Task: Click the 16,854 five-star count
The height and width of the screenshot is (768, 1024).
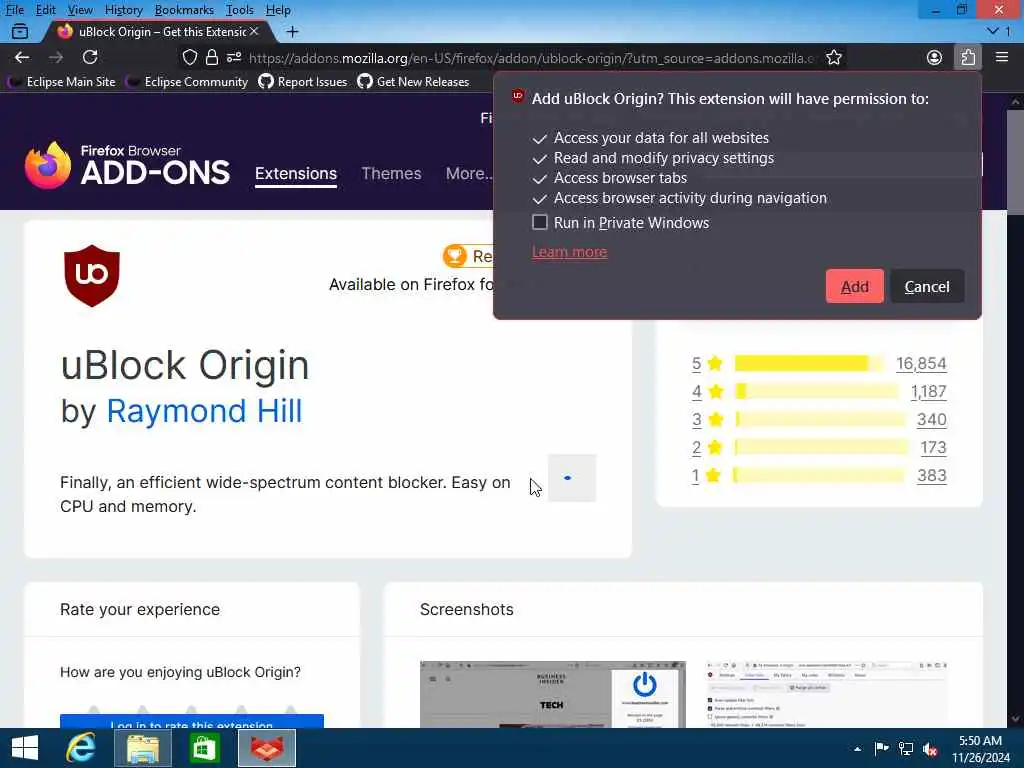Action: [x=921, y=363]
